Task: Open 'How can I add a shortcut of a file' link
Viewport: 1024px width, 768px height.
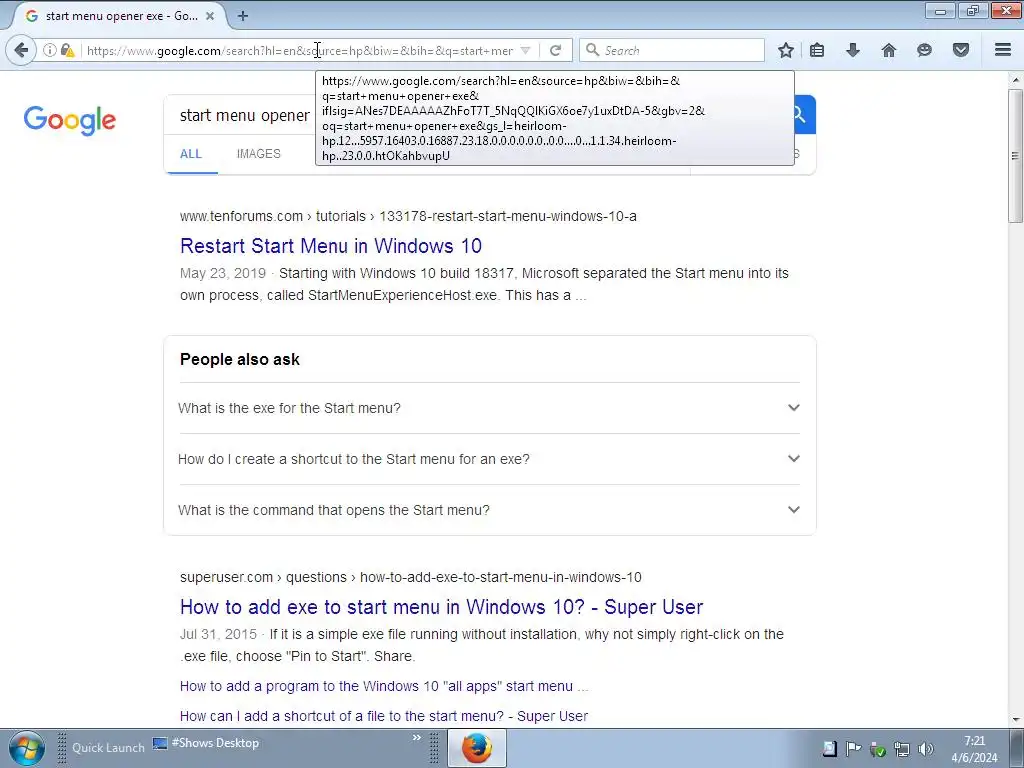Action: click(x=384, y=716)
